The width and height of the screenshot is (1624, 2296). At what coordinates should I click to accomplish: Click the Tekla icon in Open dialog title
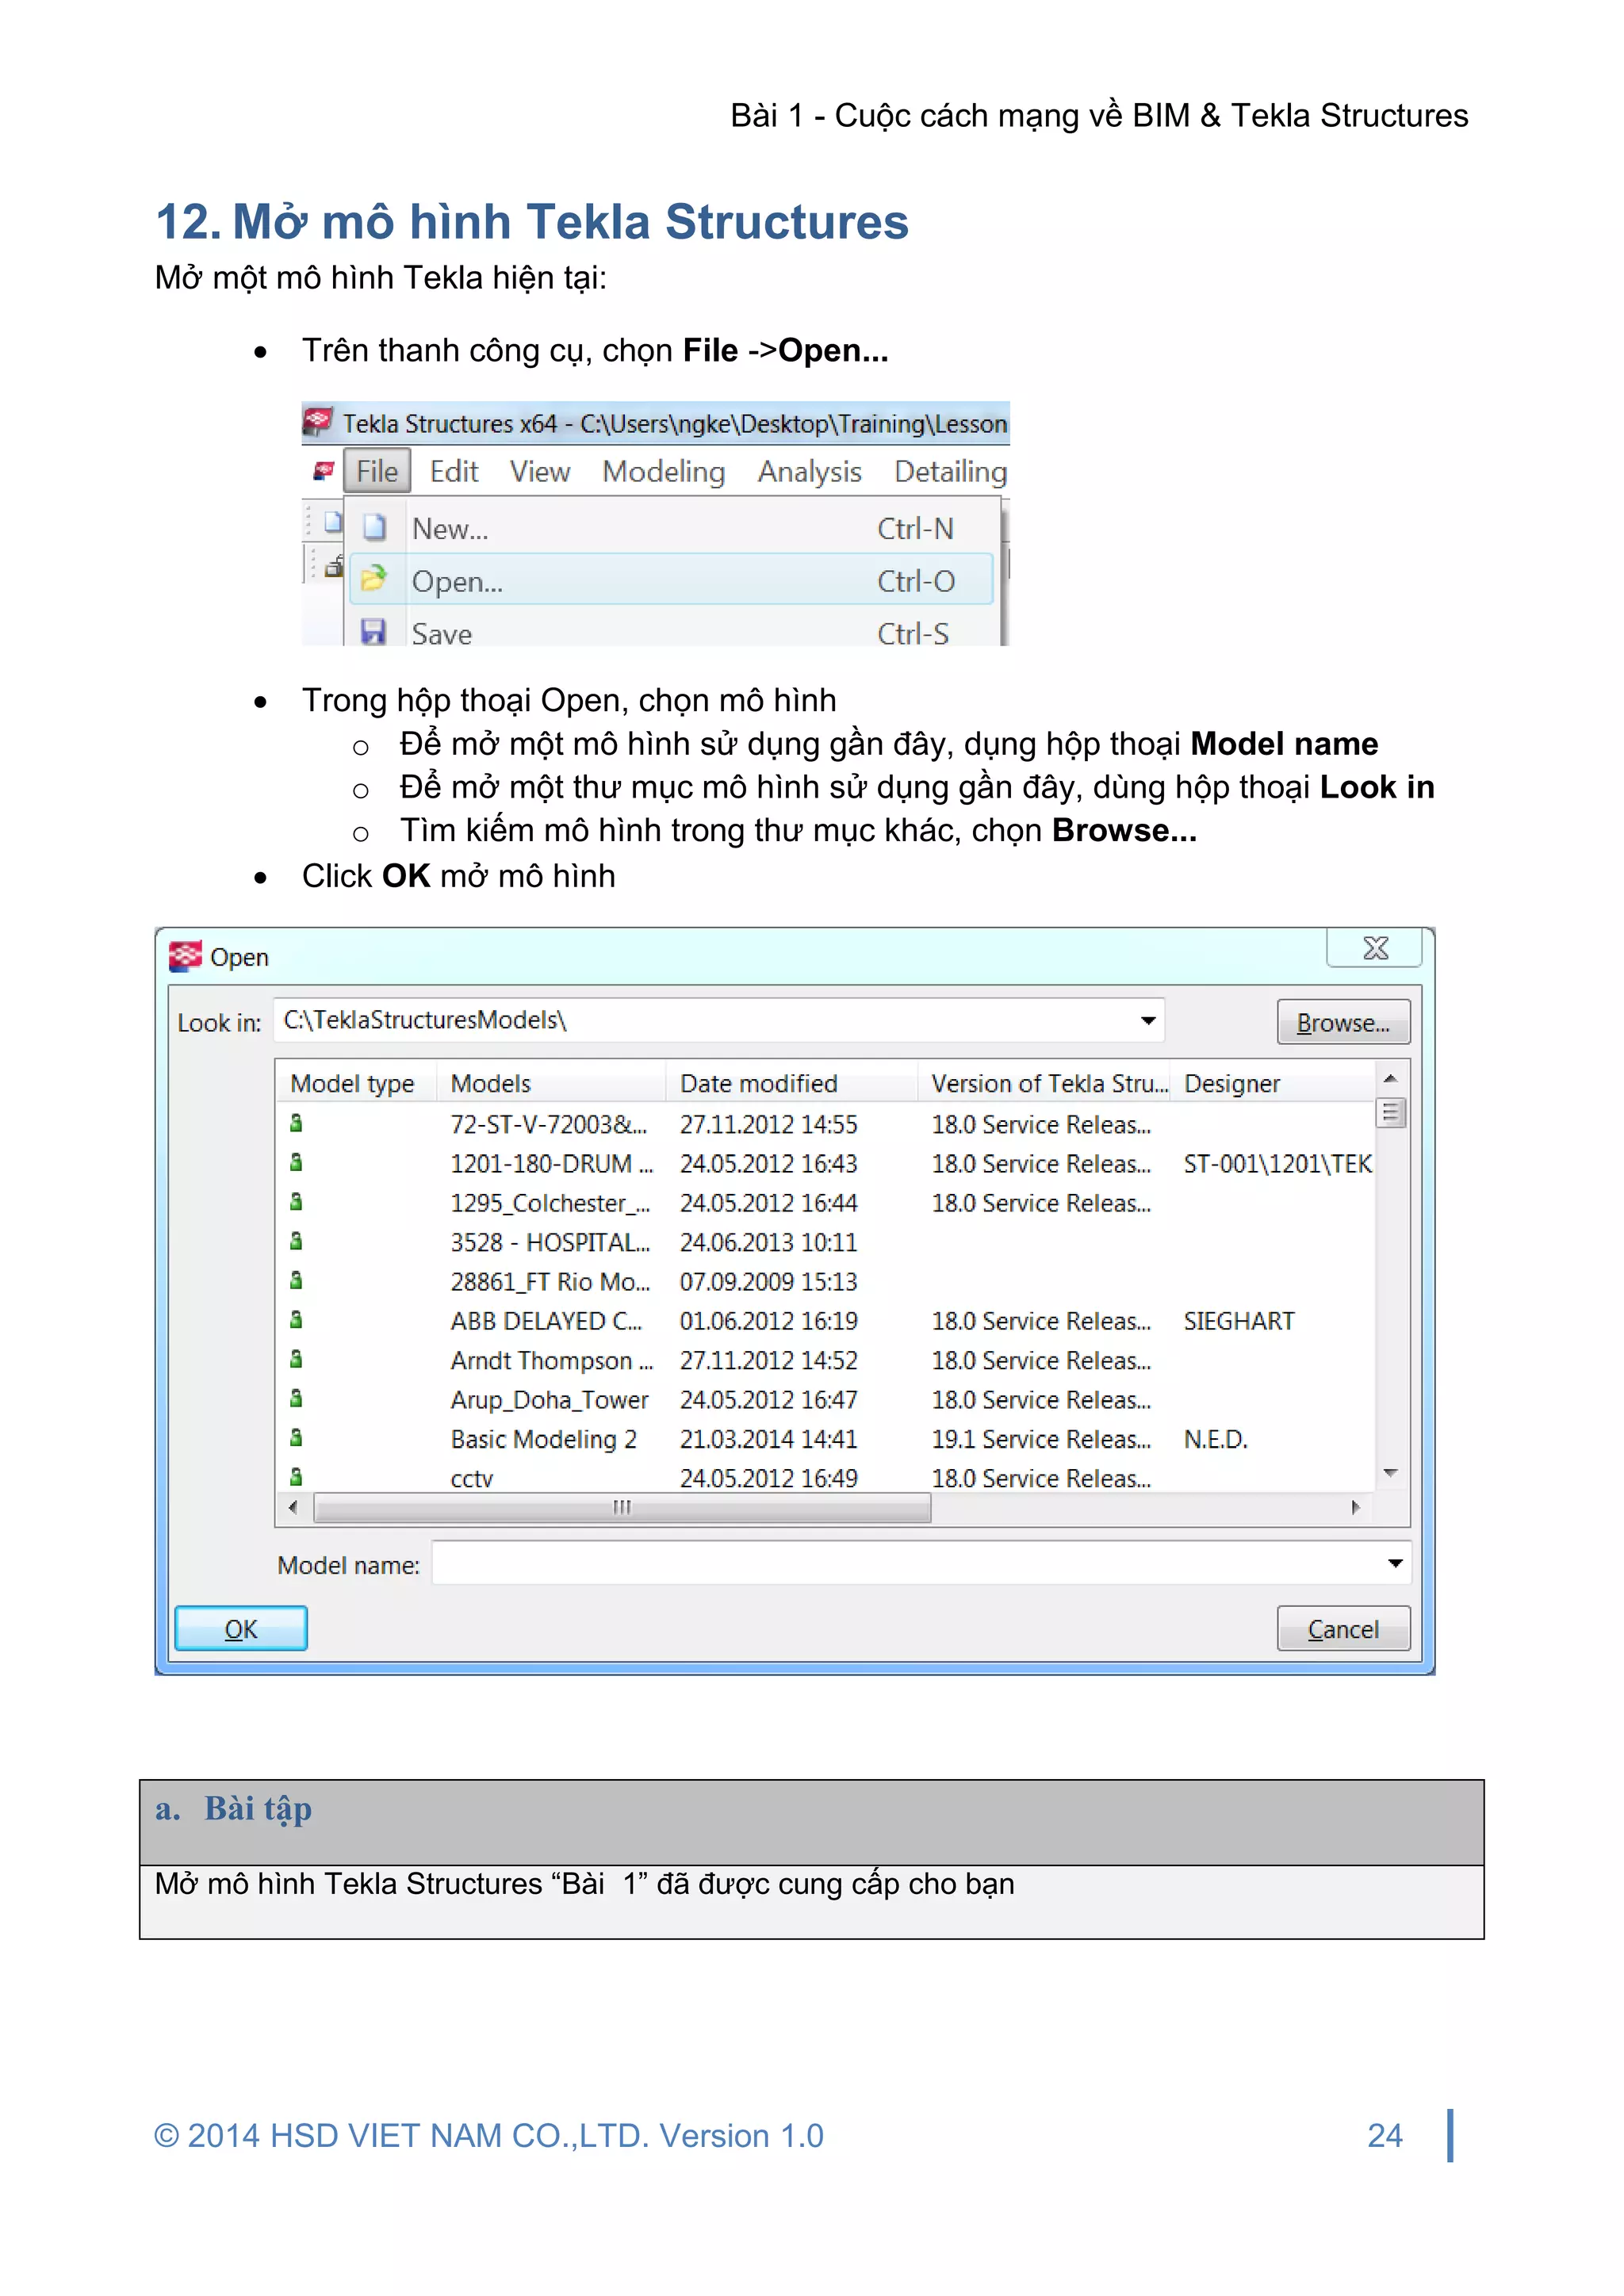point(185,956)
